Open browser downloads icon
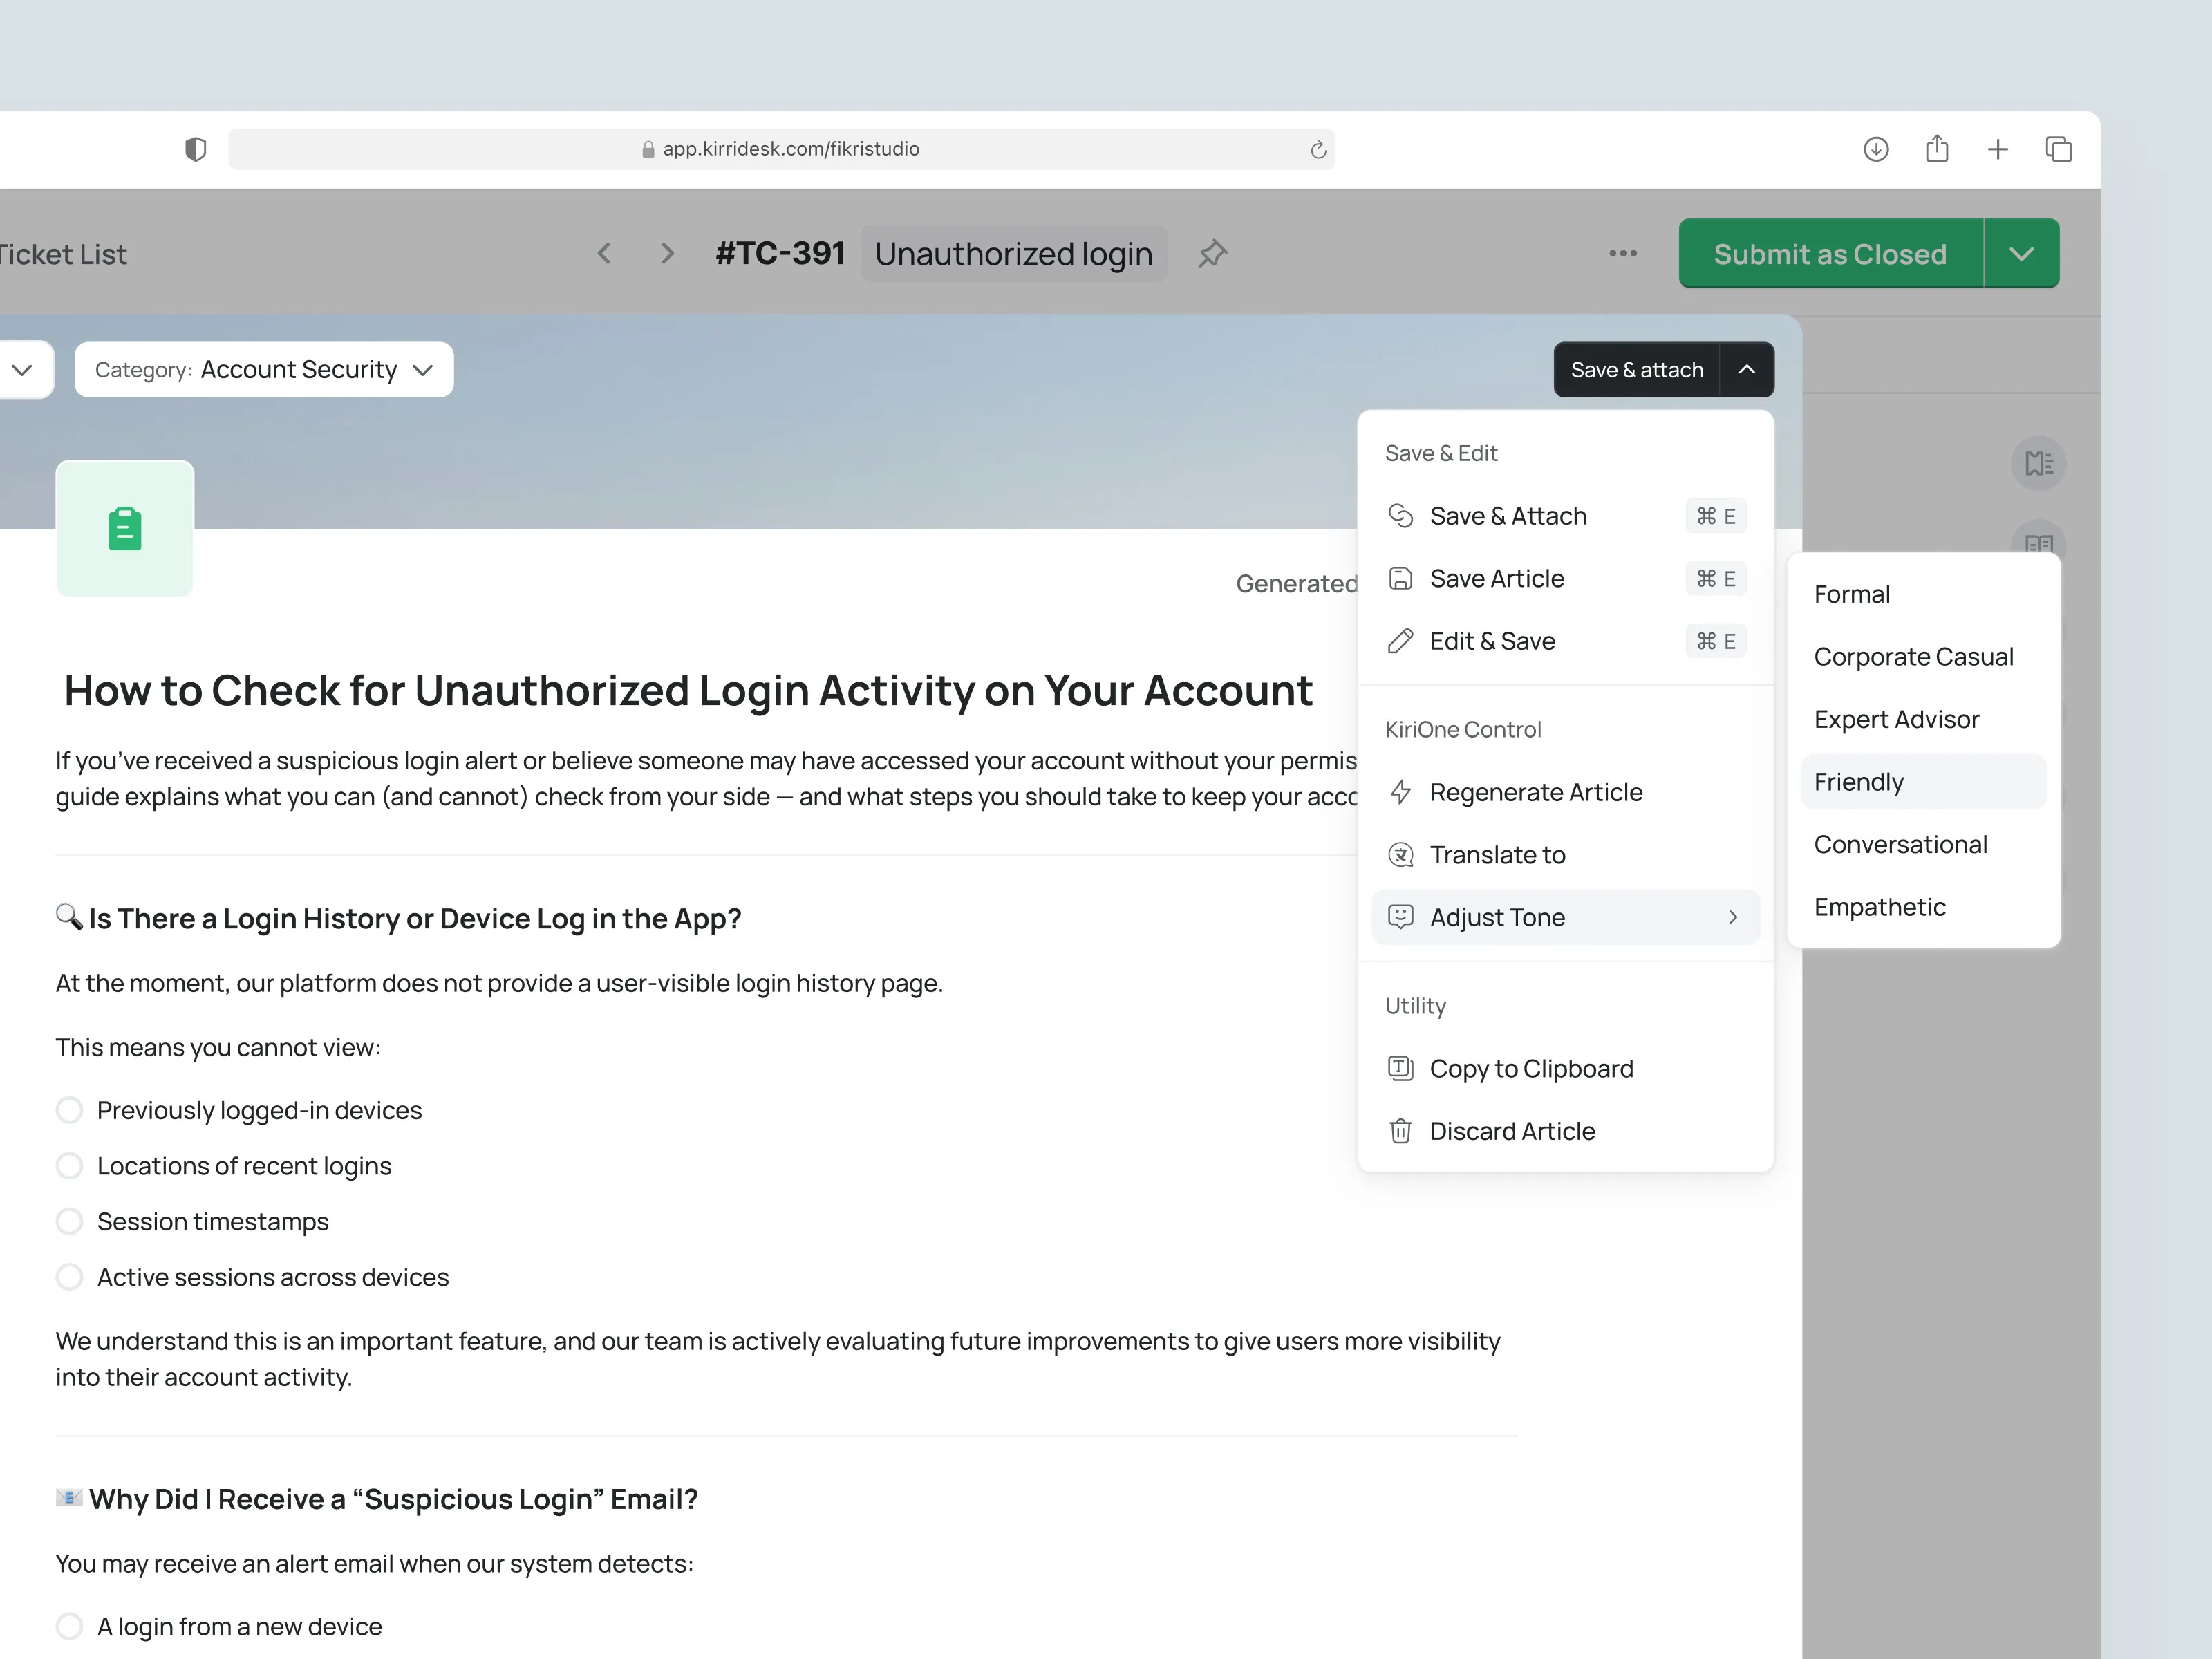The height and width of the screenshot is (1659, 2212). point(1876,149)
